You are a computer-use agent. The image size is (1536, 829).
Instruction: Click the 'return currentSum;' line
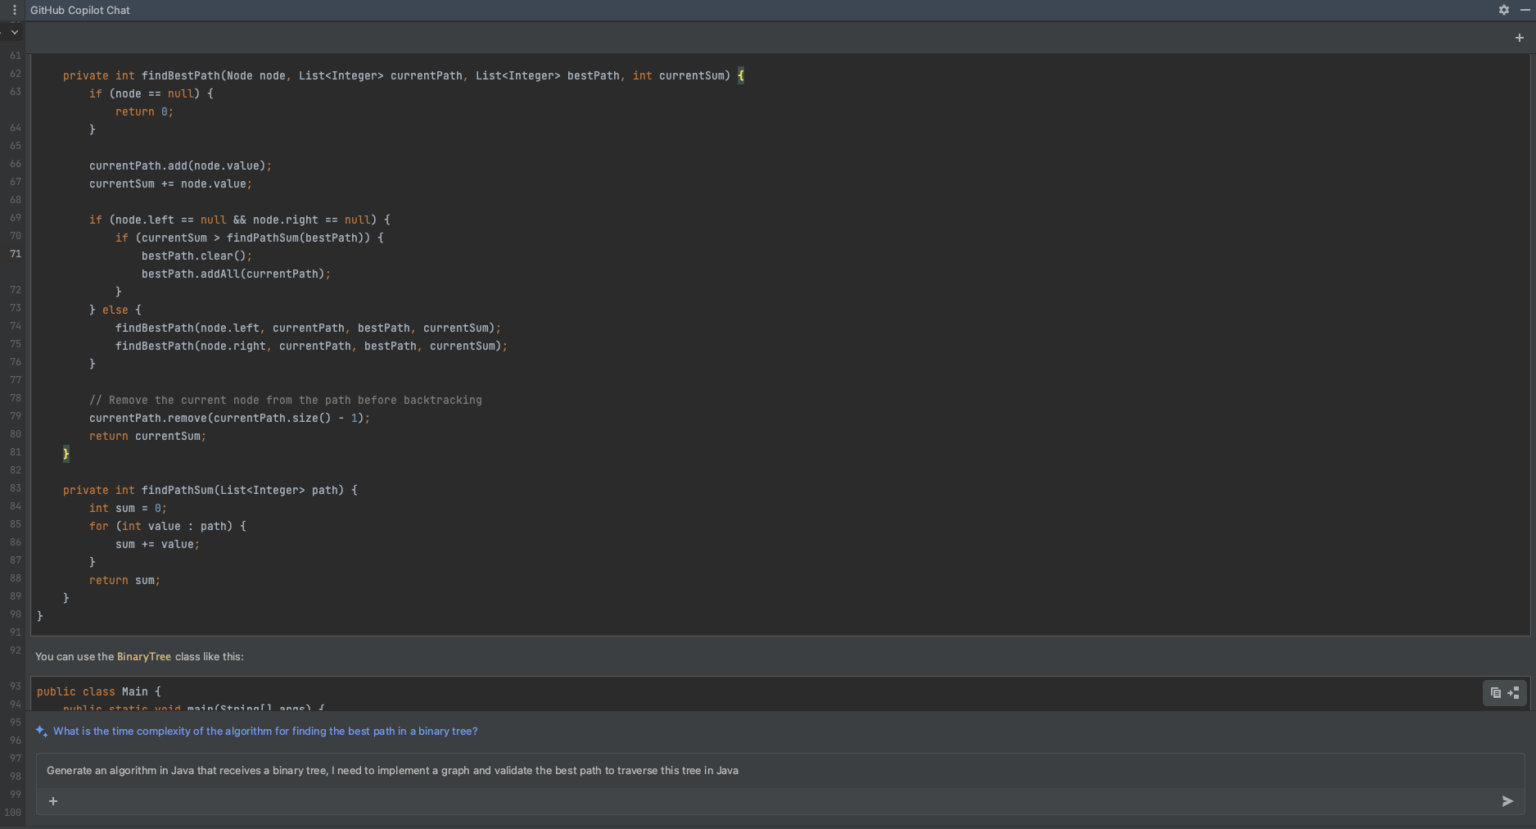(148, 436)
